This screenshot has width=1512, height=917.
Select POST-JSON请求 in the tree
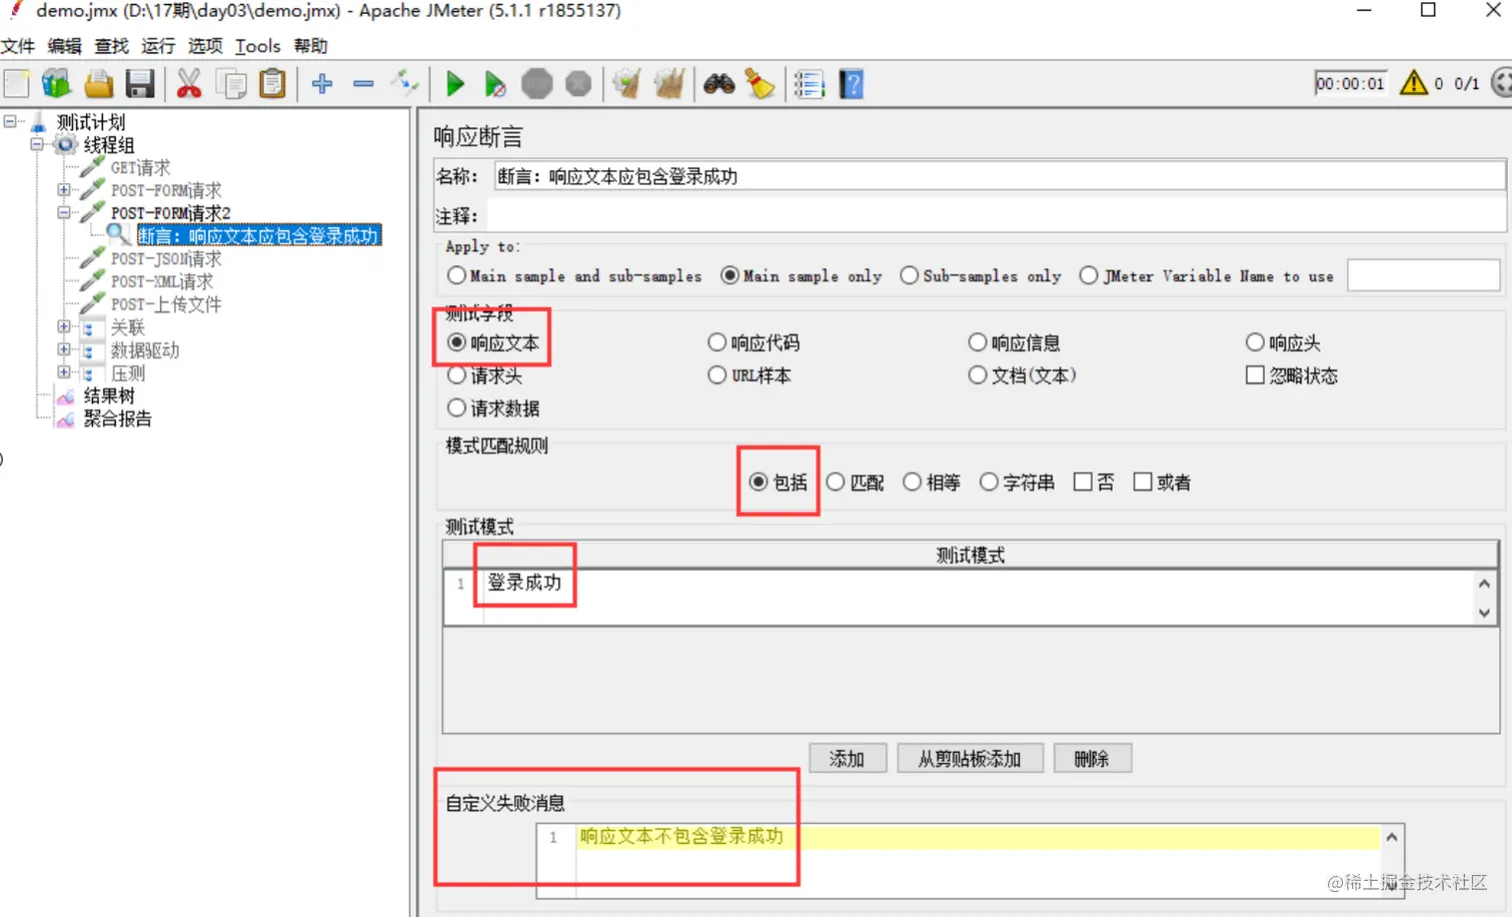tap(166, 259)
